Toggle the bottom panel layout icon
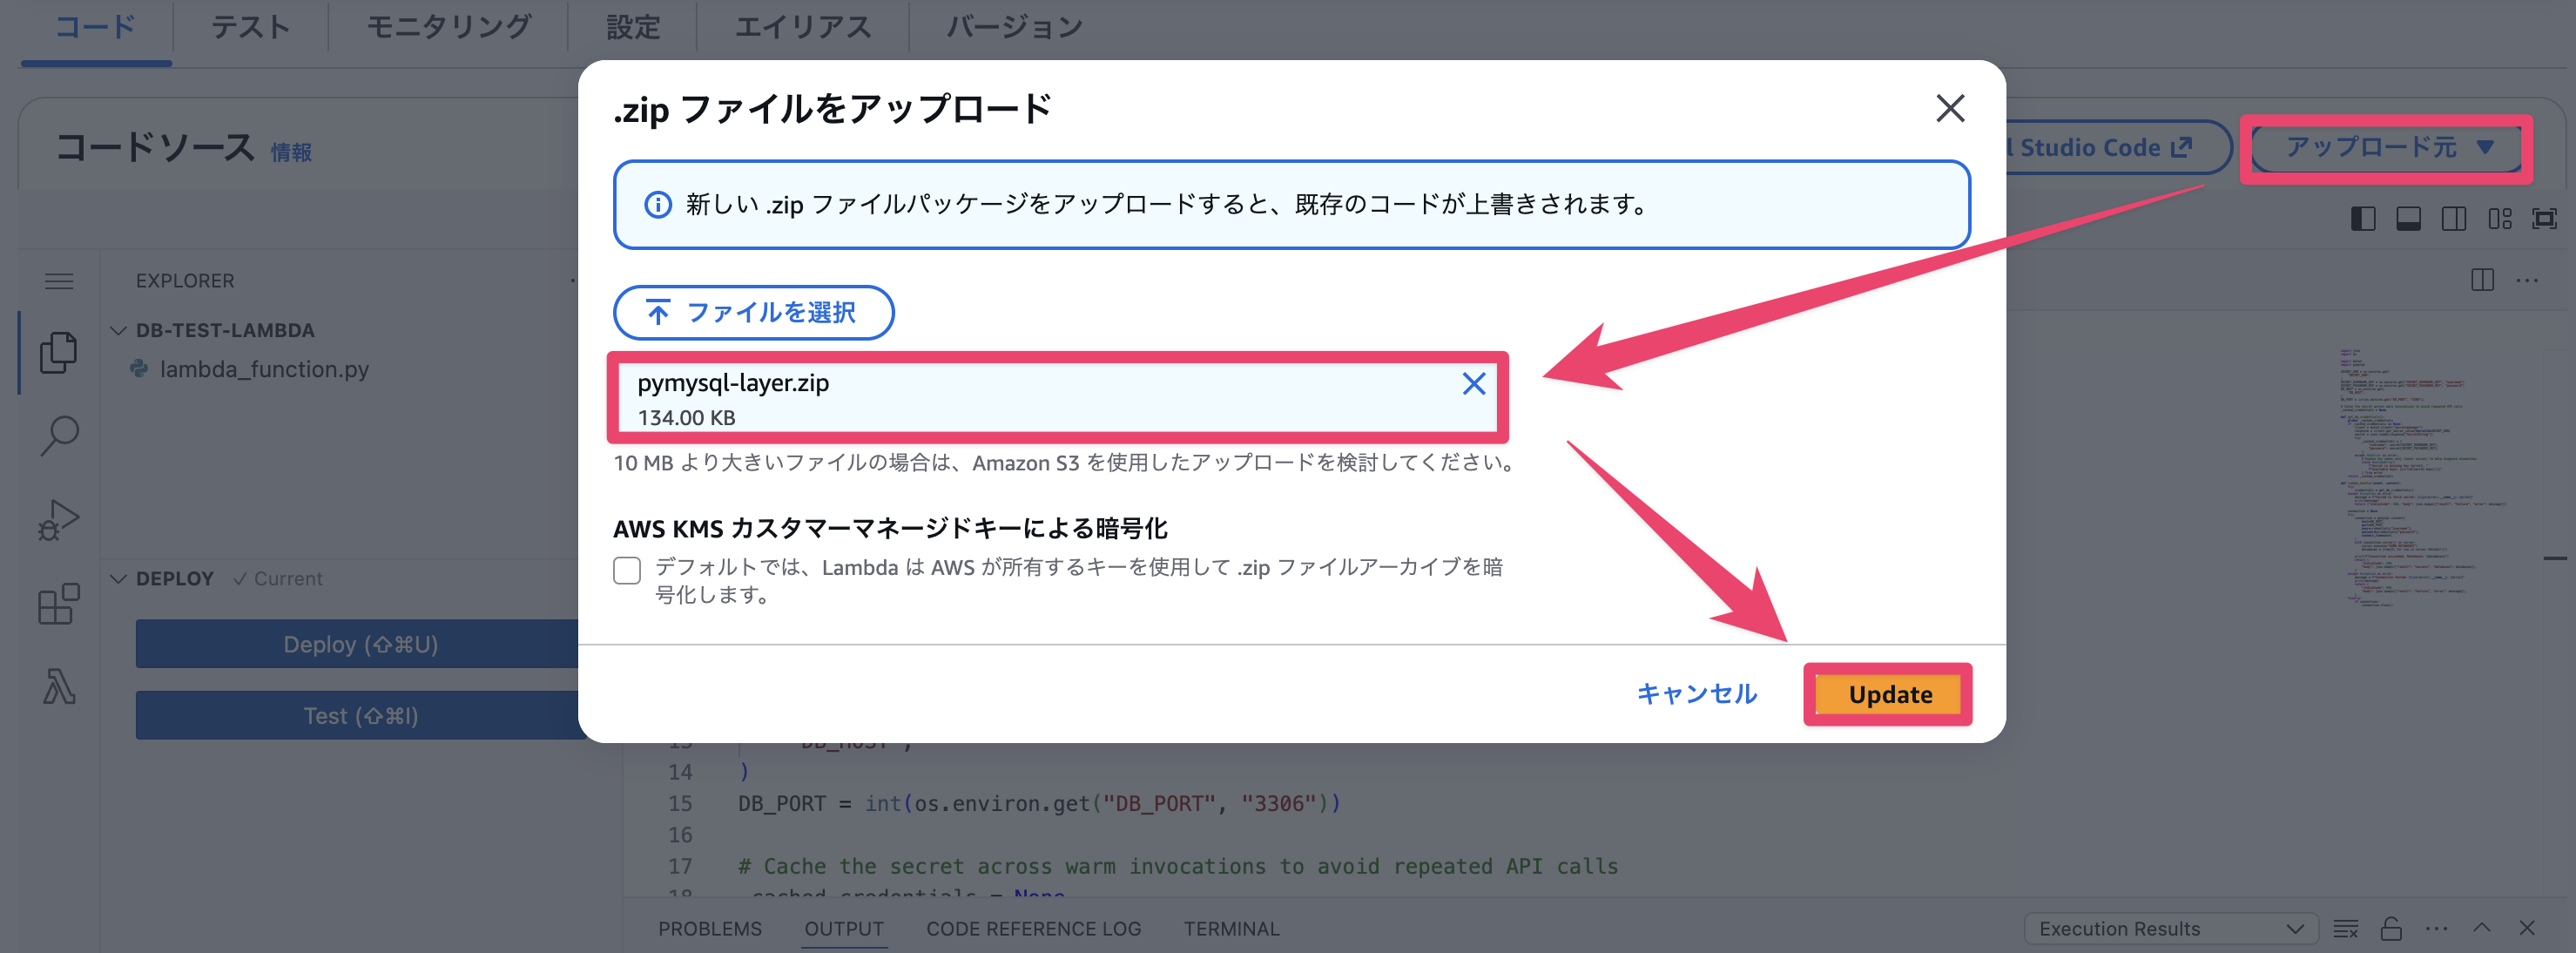This screenshot has height=953, width=2576. 2408,219
